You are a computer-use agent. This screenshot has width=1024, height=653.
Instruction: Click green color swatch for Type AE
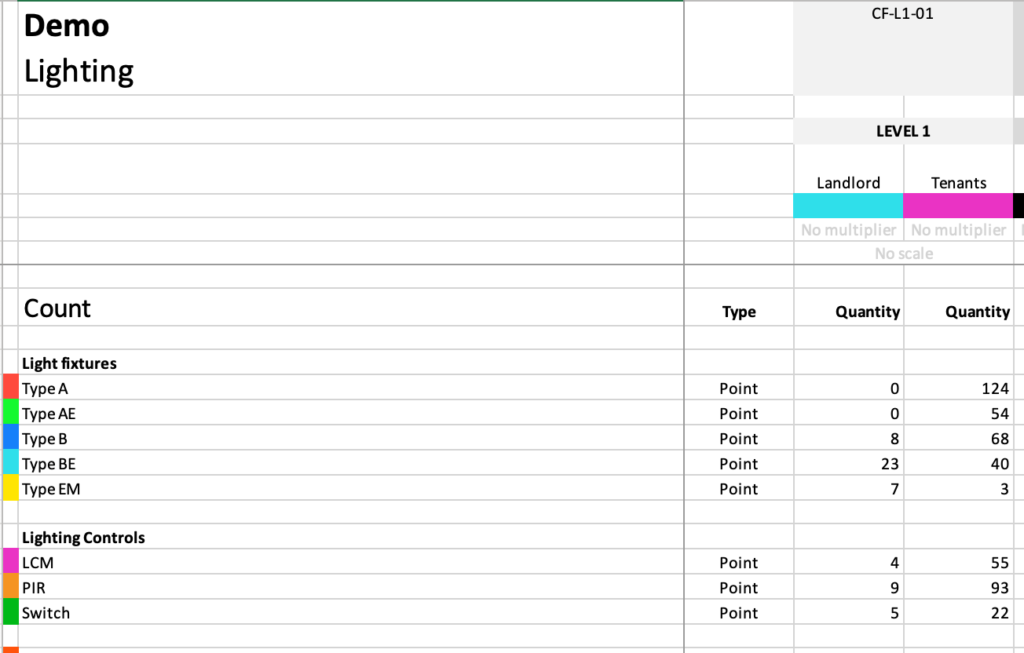click(x=11, y=412)
